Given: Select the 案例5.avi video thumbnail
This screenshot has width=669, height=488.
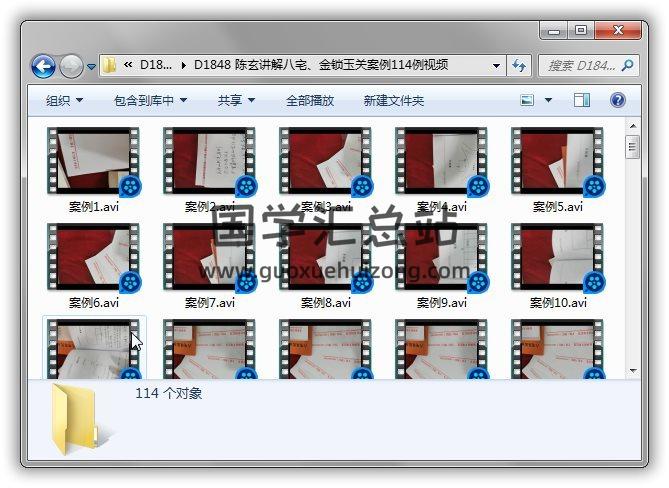Looking at the screenshot, I should tap(558, 161).
